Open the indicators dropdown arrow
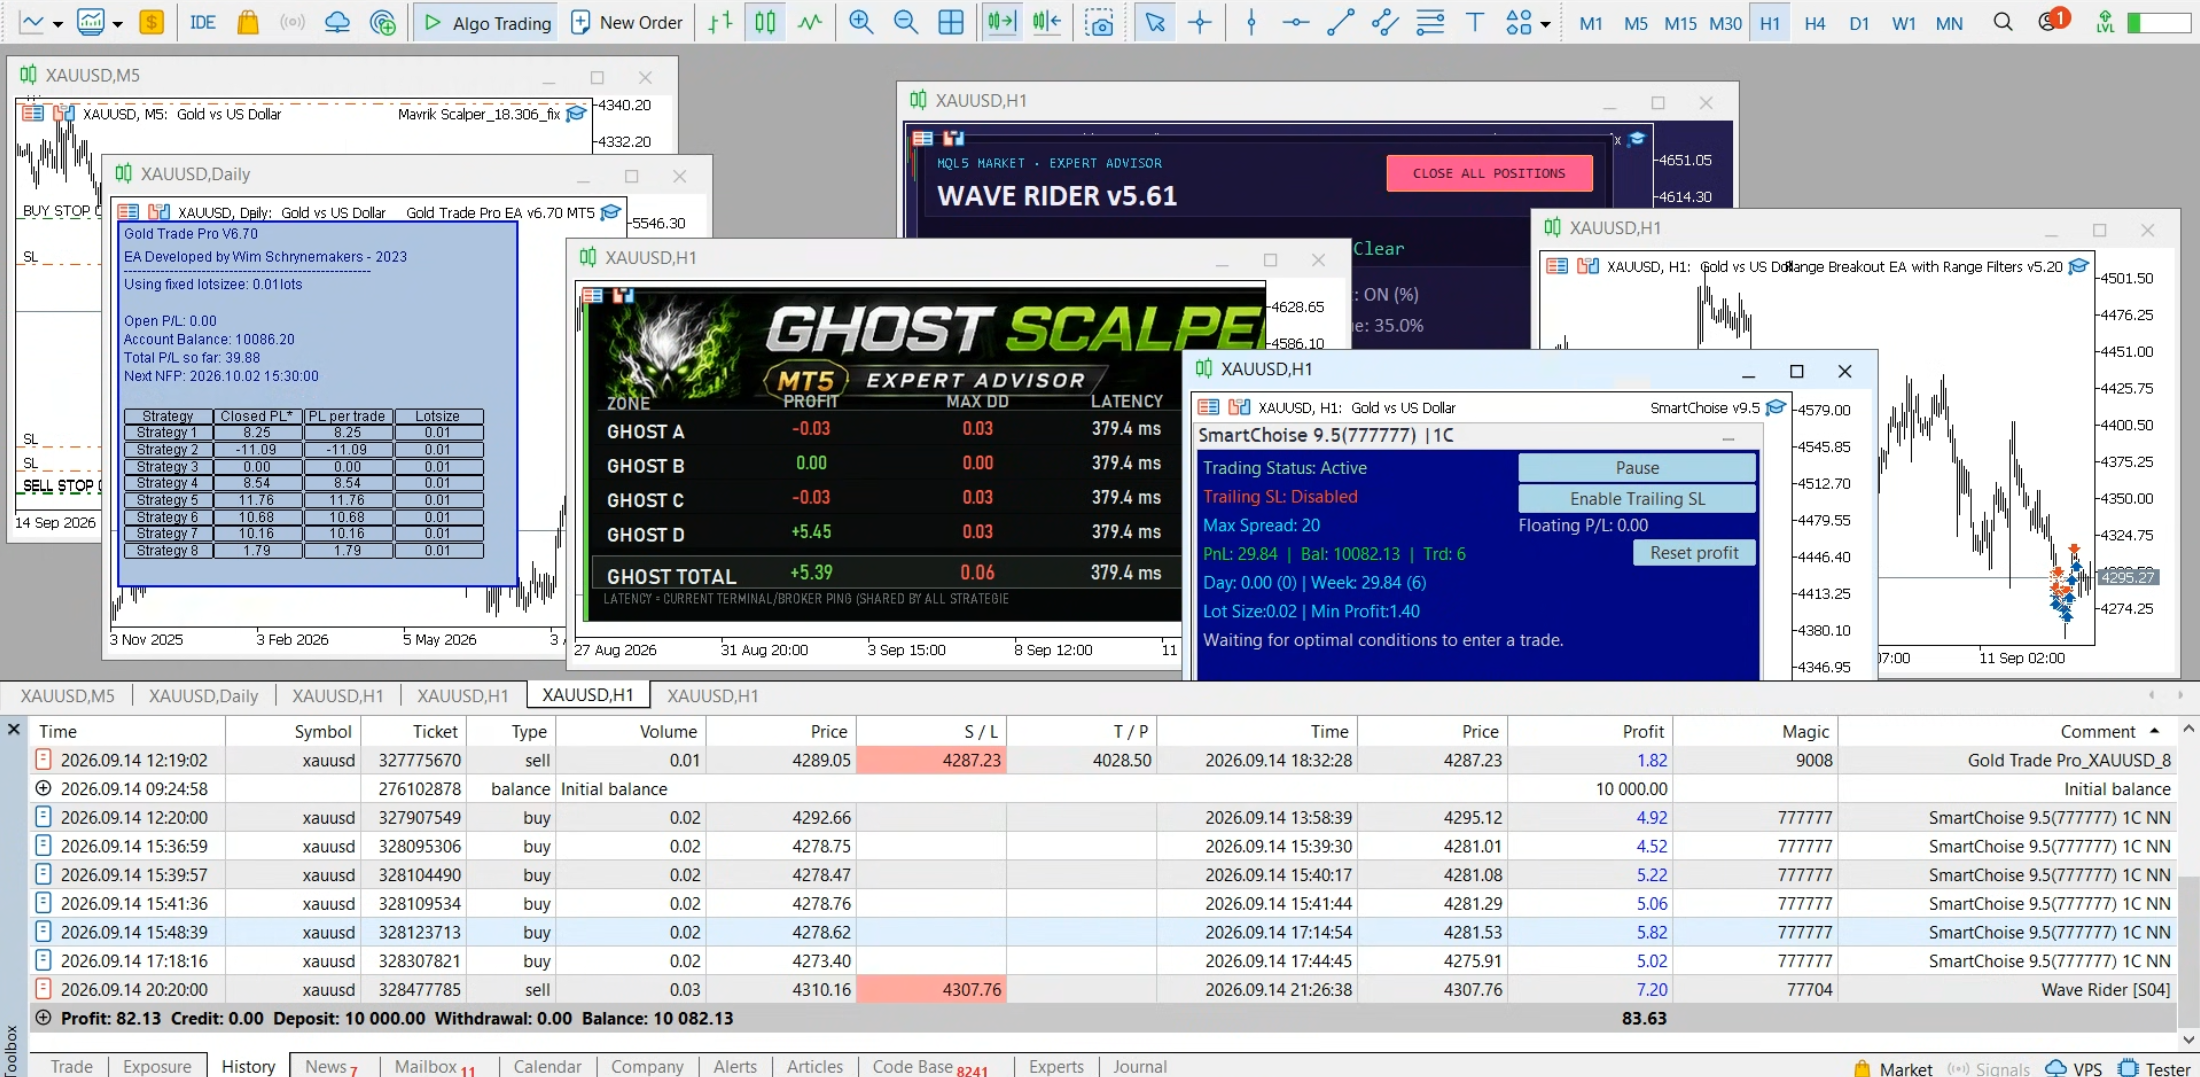Viewport: 2200px width, 1077px height. tap(117, 23)
